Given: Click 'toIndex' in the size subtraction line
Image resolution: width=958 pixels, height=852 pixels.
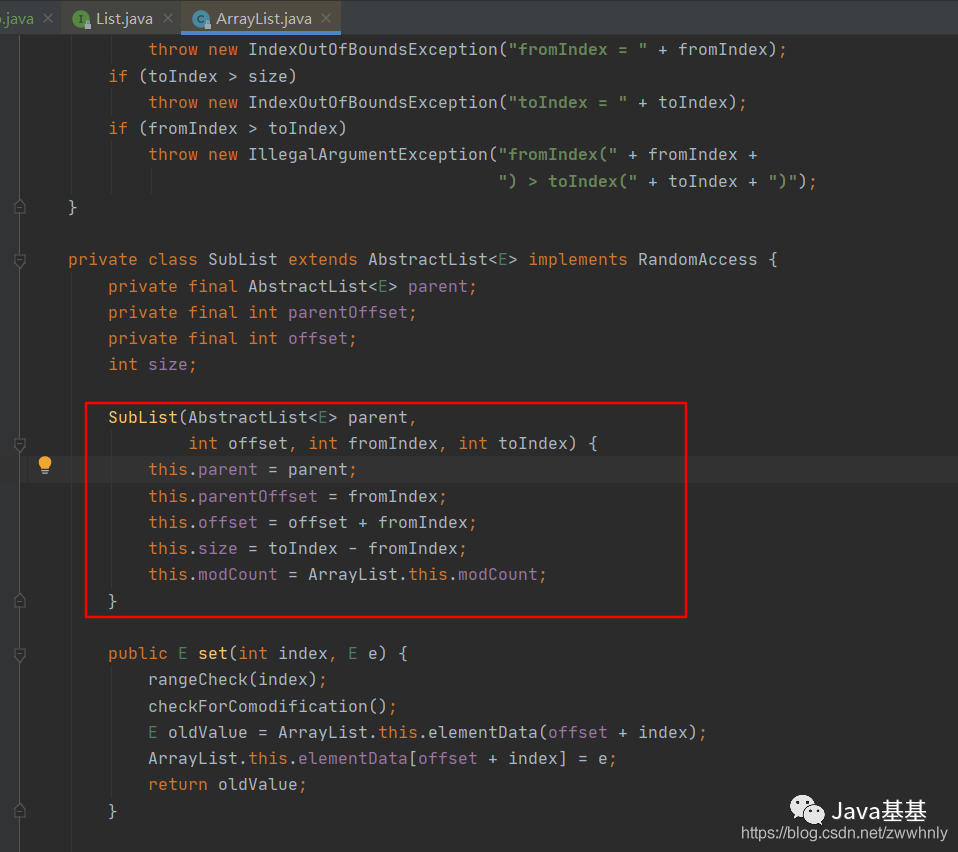Looking at the screenshot, I should tap(302, 548).
